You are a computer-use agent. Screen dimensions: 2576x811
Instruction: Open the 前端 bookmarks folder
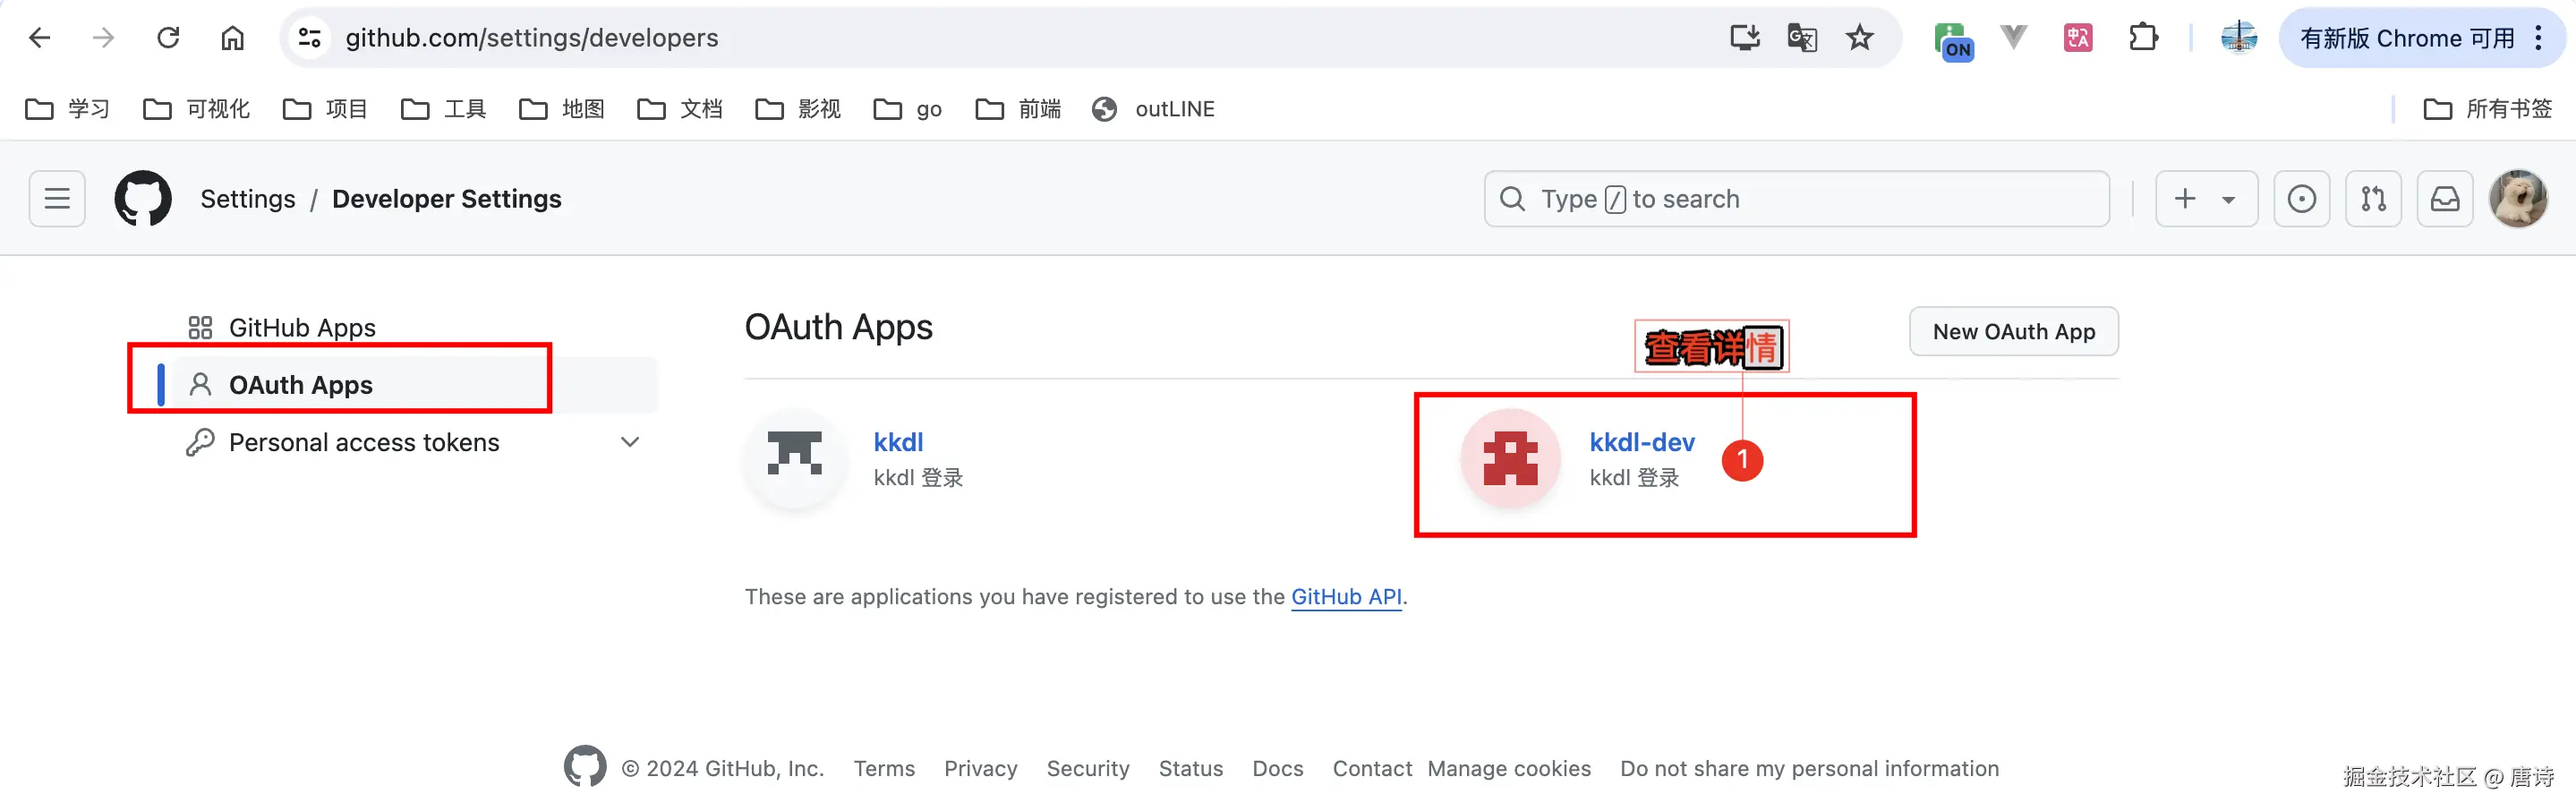click(1018, 109)
